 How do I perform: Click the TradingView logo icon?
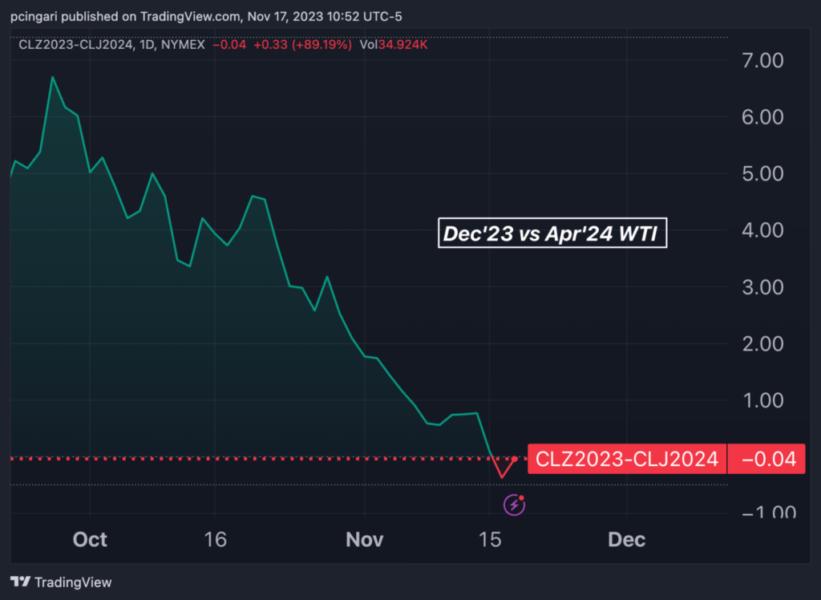[20, 581]
